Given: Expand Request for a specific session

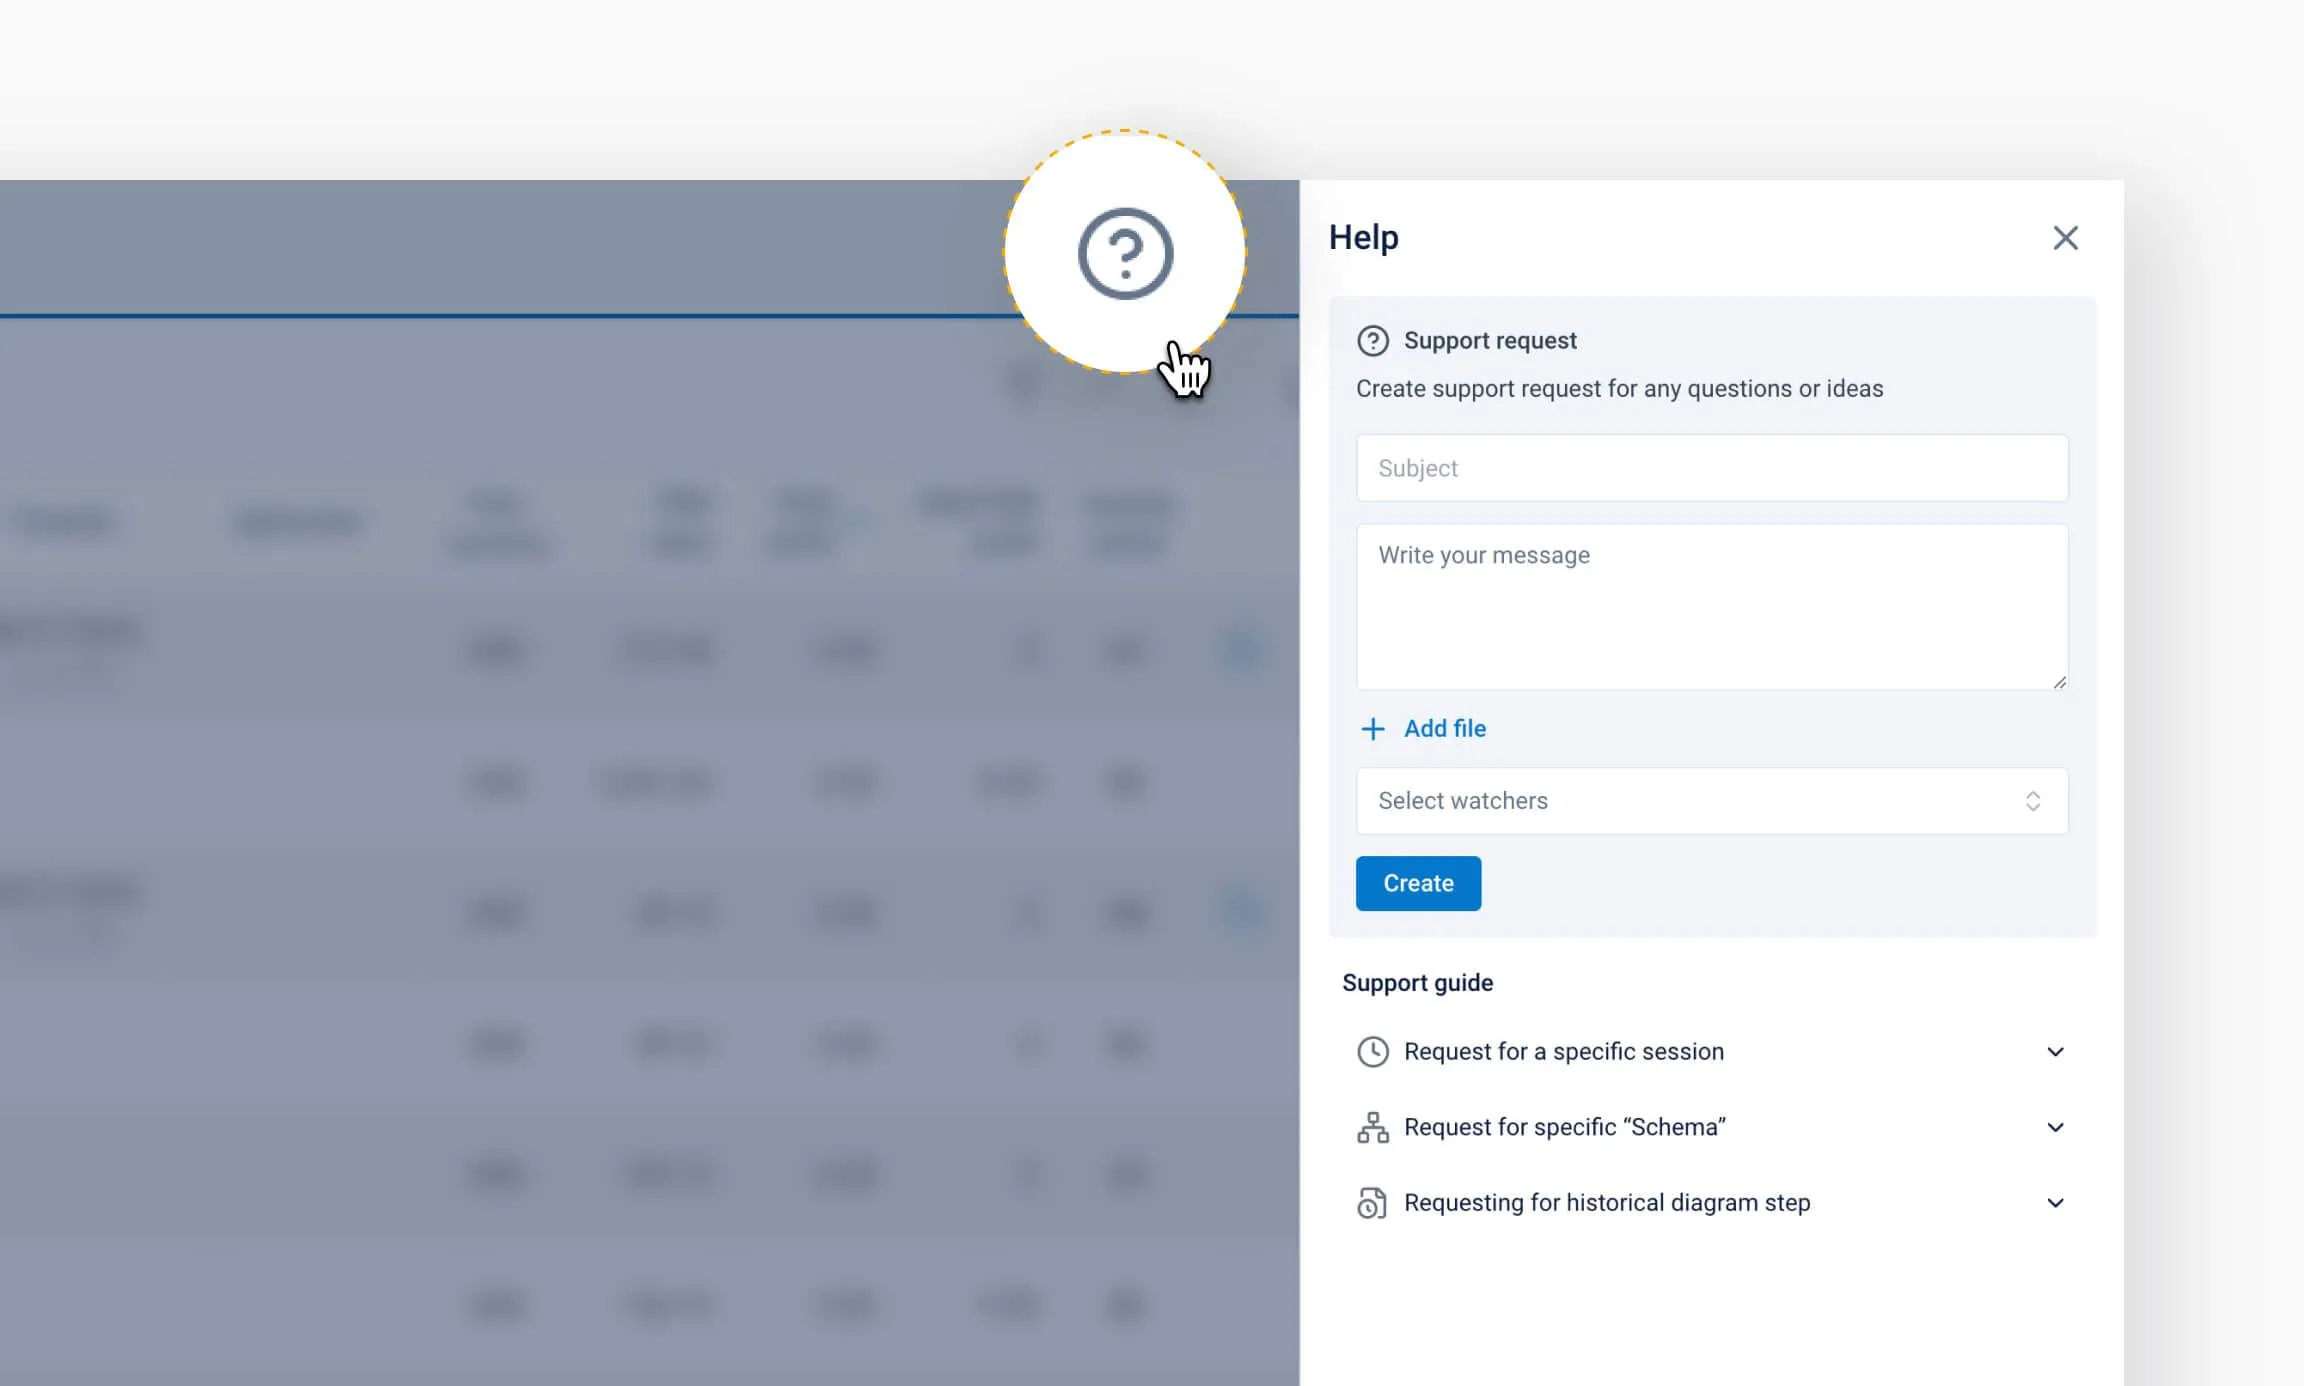Looking at the screenshot, I should point(1563,1052).
